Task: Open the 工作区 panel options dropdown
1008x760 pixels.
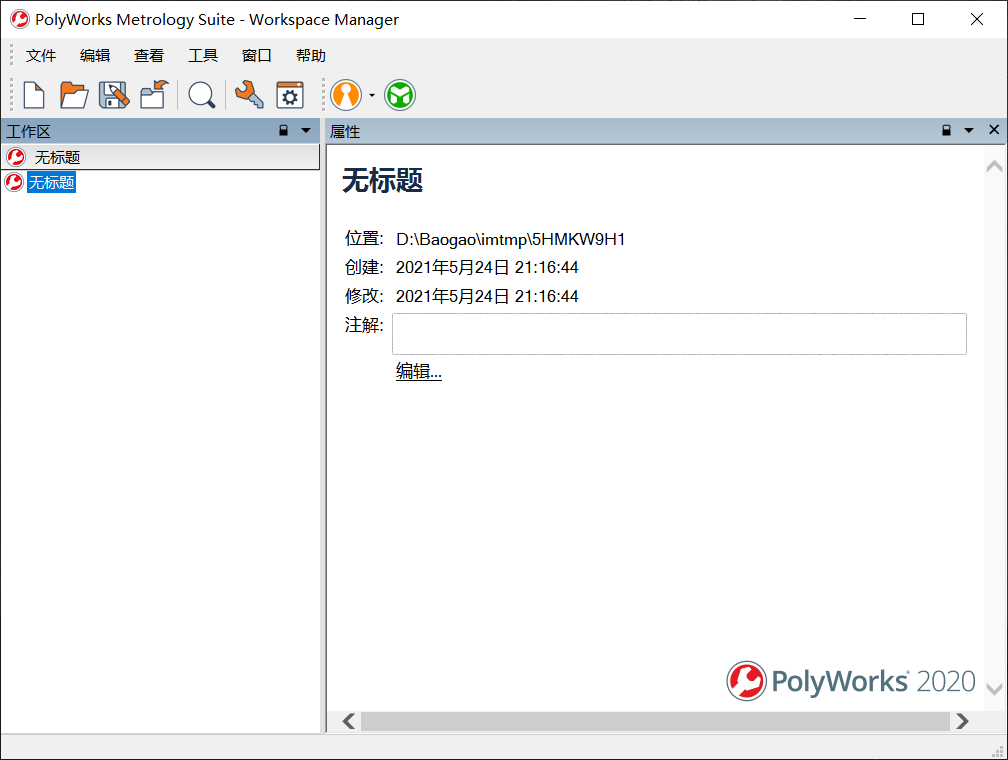Action: coord(306,130)
